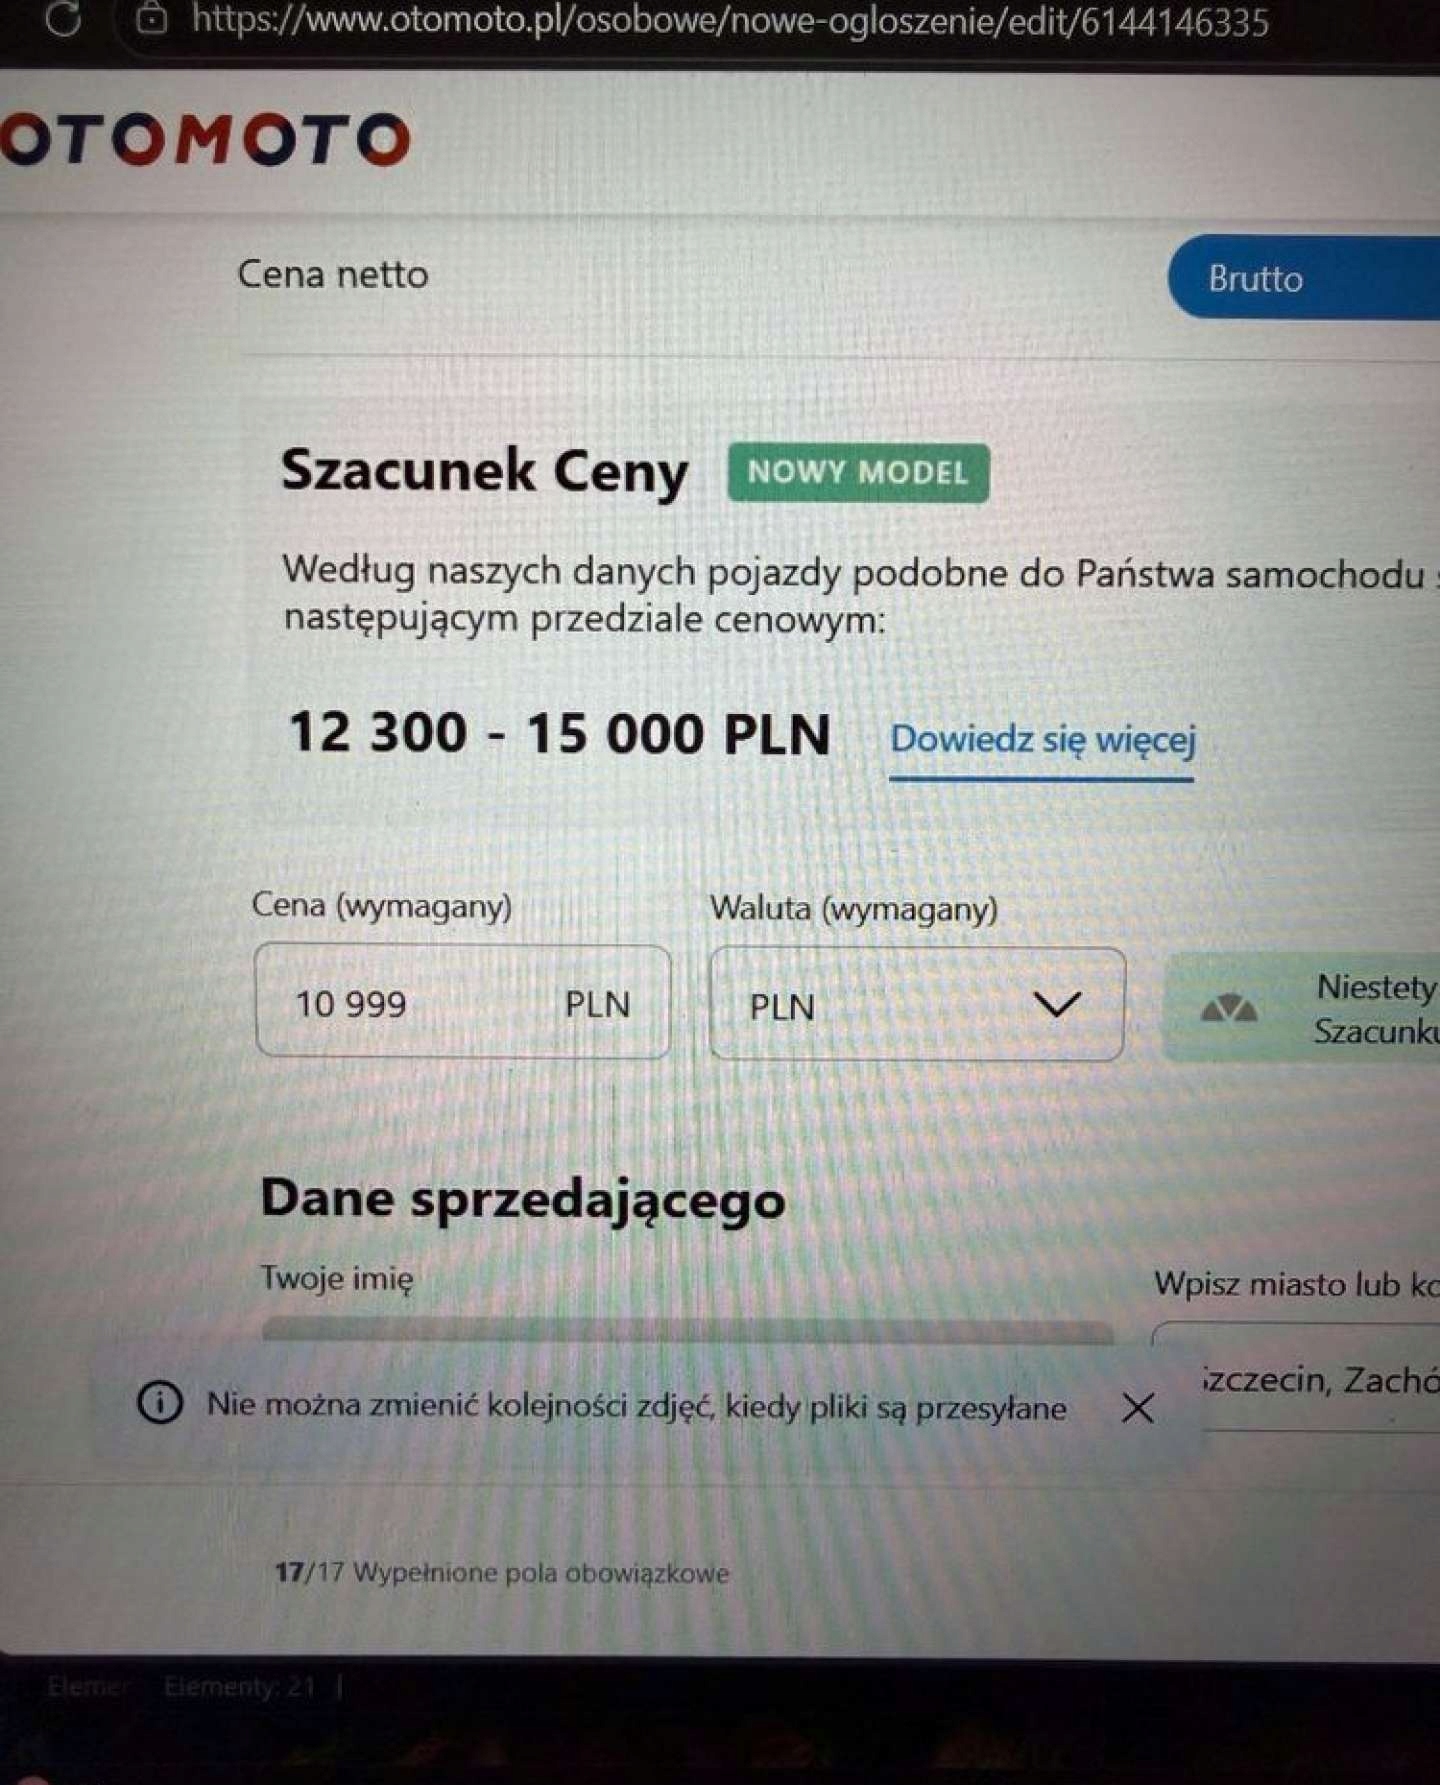Click the Szacunek Ceny heading
1440x1785 pixels.
pos(484,471)
